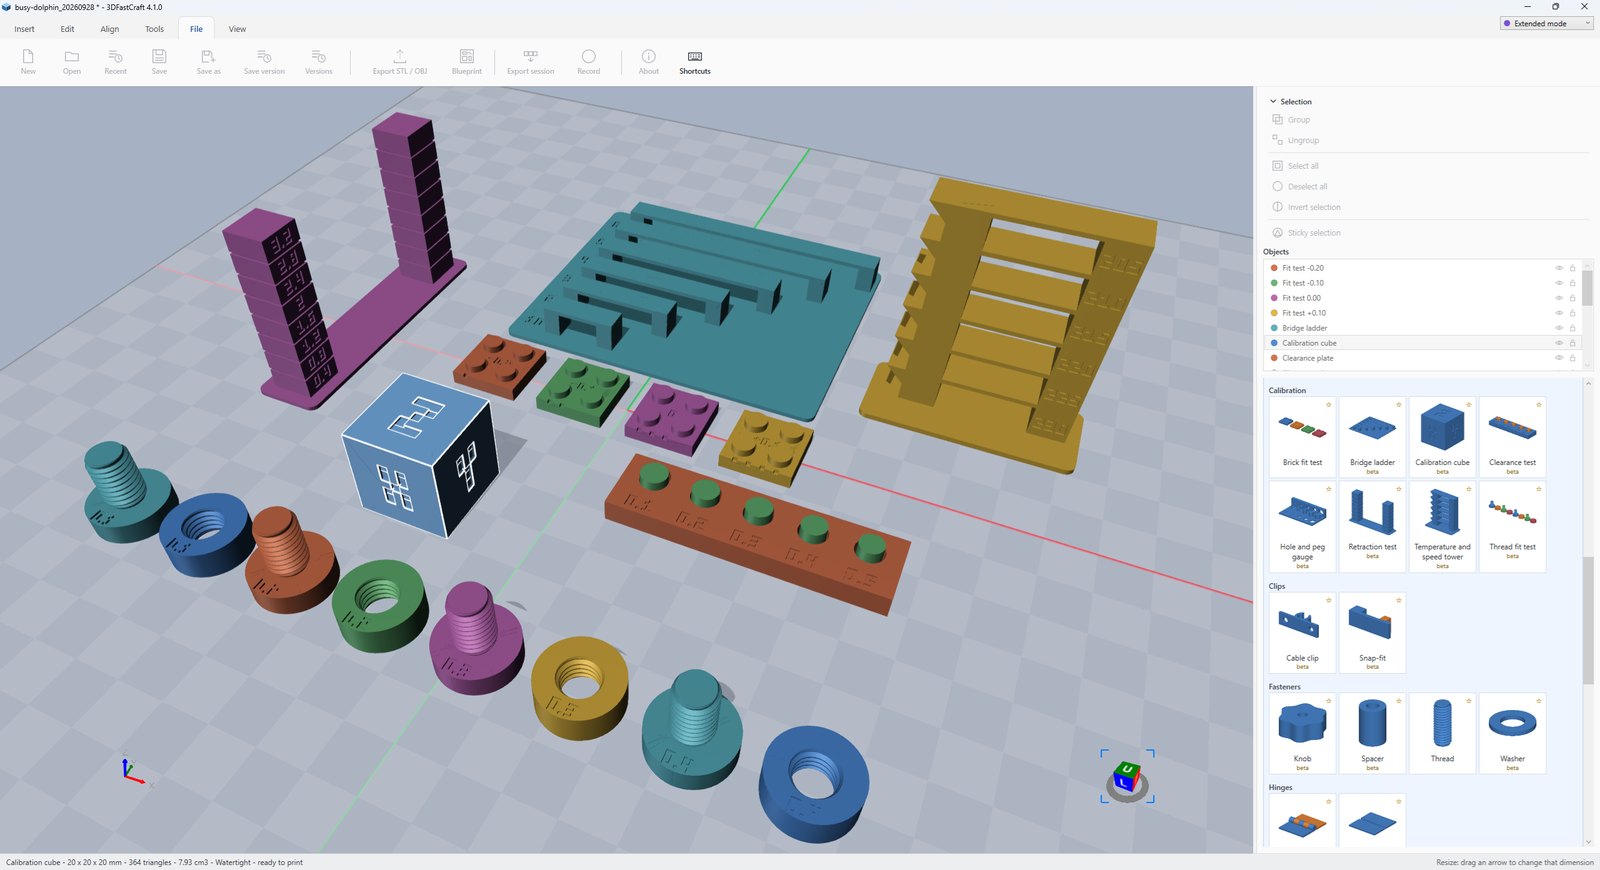
Task: Click Invert selection
Action: [x=1314, y=207]
